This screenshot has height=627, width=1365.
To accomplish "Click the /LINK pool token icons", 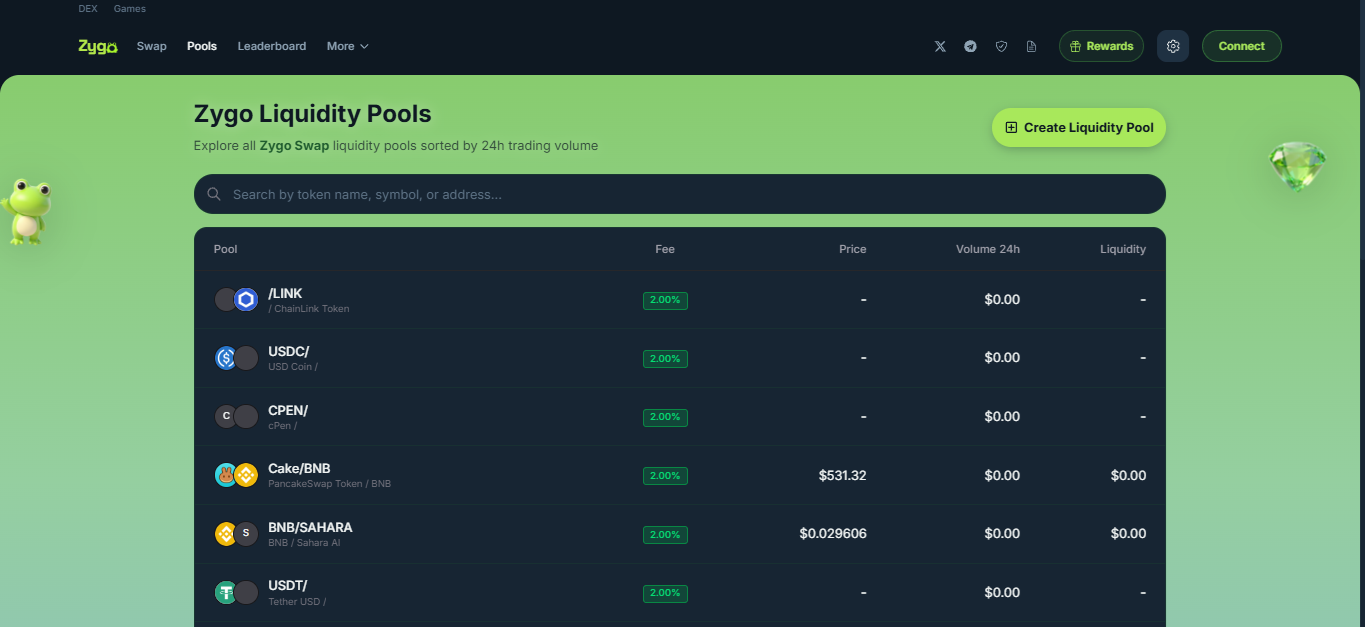I will coord(236,299).
